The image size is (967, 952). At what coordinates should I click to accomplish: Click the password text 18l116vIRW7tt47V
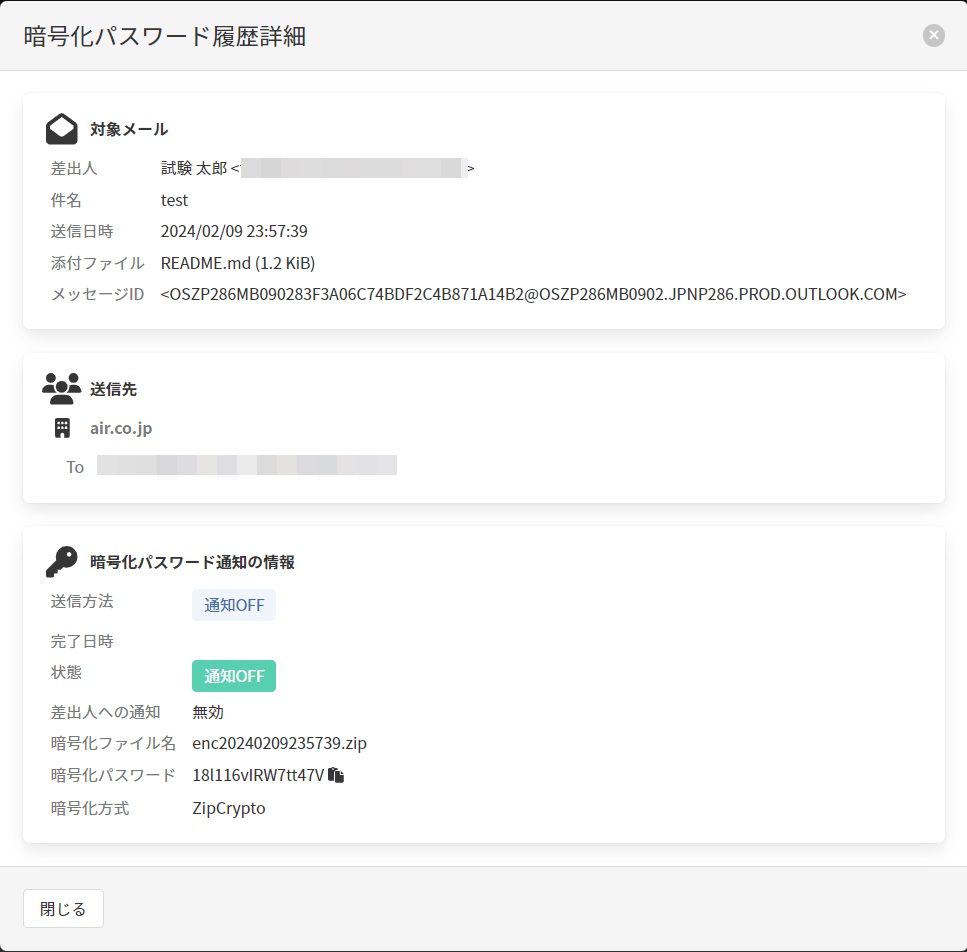pos(258,775)
